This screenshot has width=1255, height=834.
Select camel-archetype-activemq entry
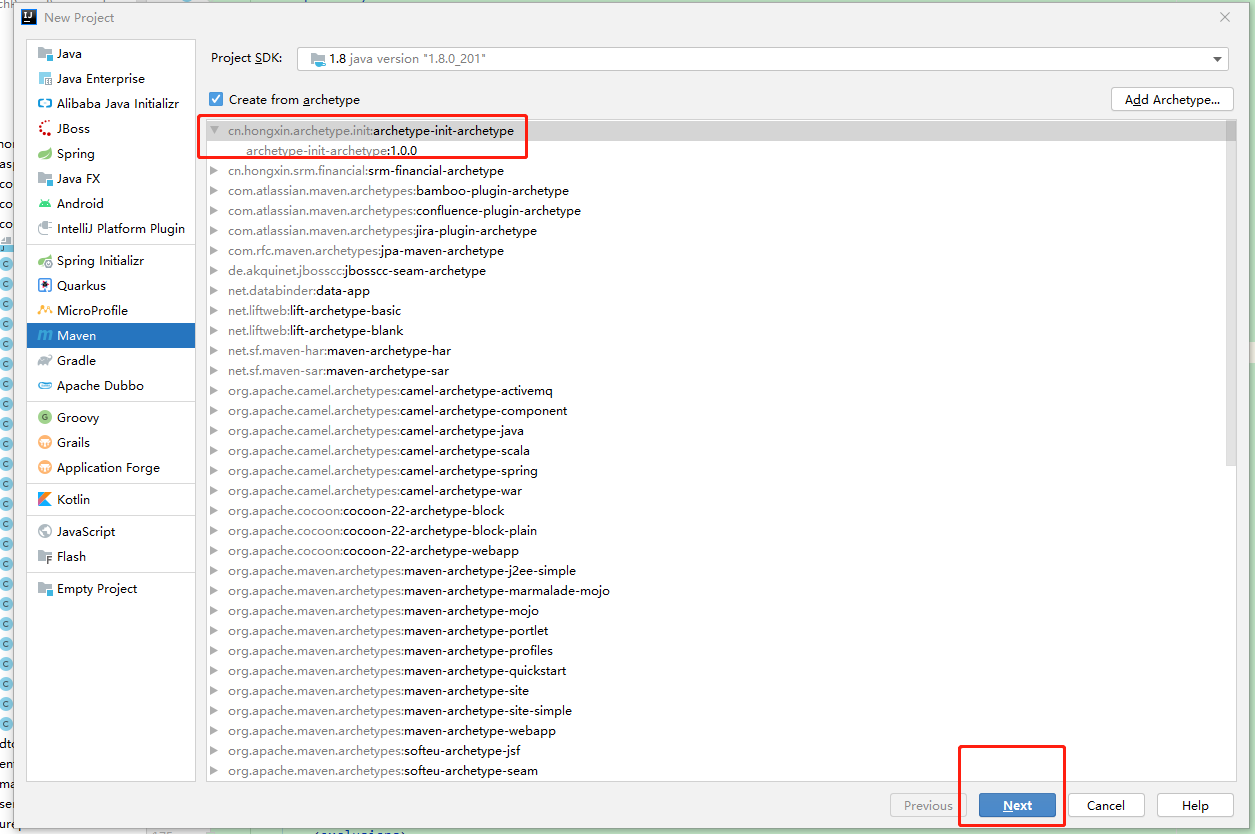pyautogui.click(x=390, y=391)
